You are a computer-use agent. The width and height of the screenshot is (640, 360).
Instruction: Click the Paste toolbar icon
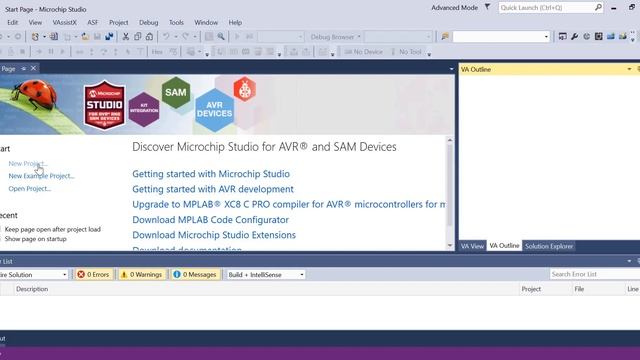point(149,37)
